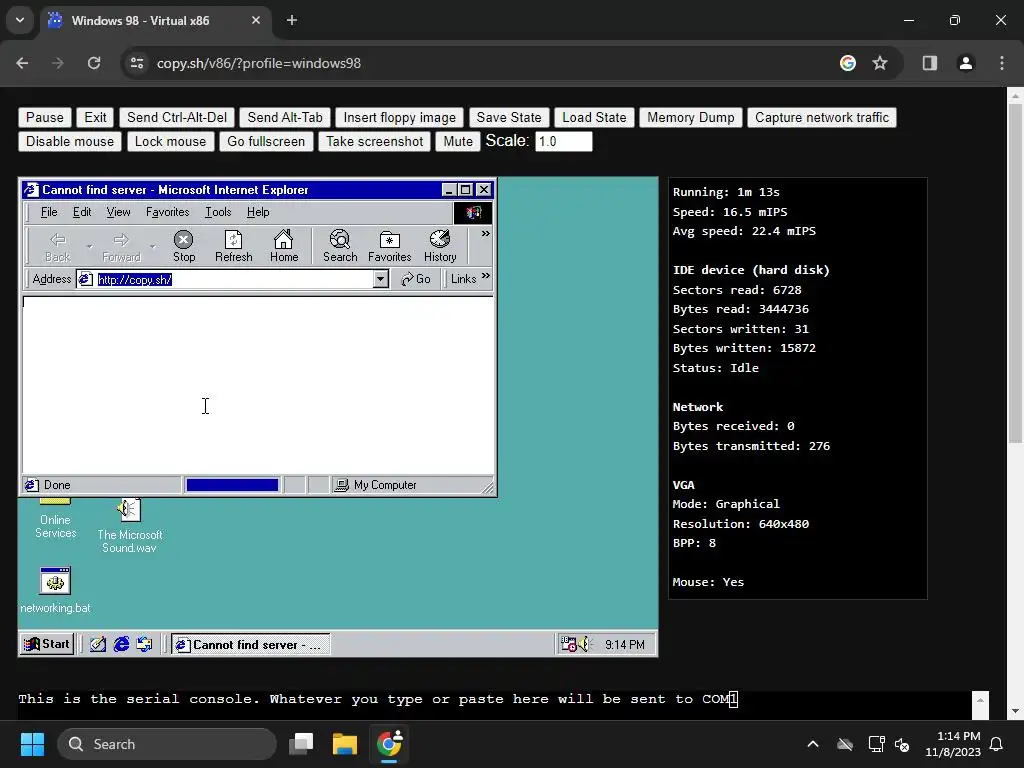Toggle the Mute button

tap(458, 141)
